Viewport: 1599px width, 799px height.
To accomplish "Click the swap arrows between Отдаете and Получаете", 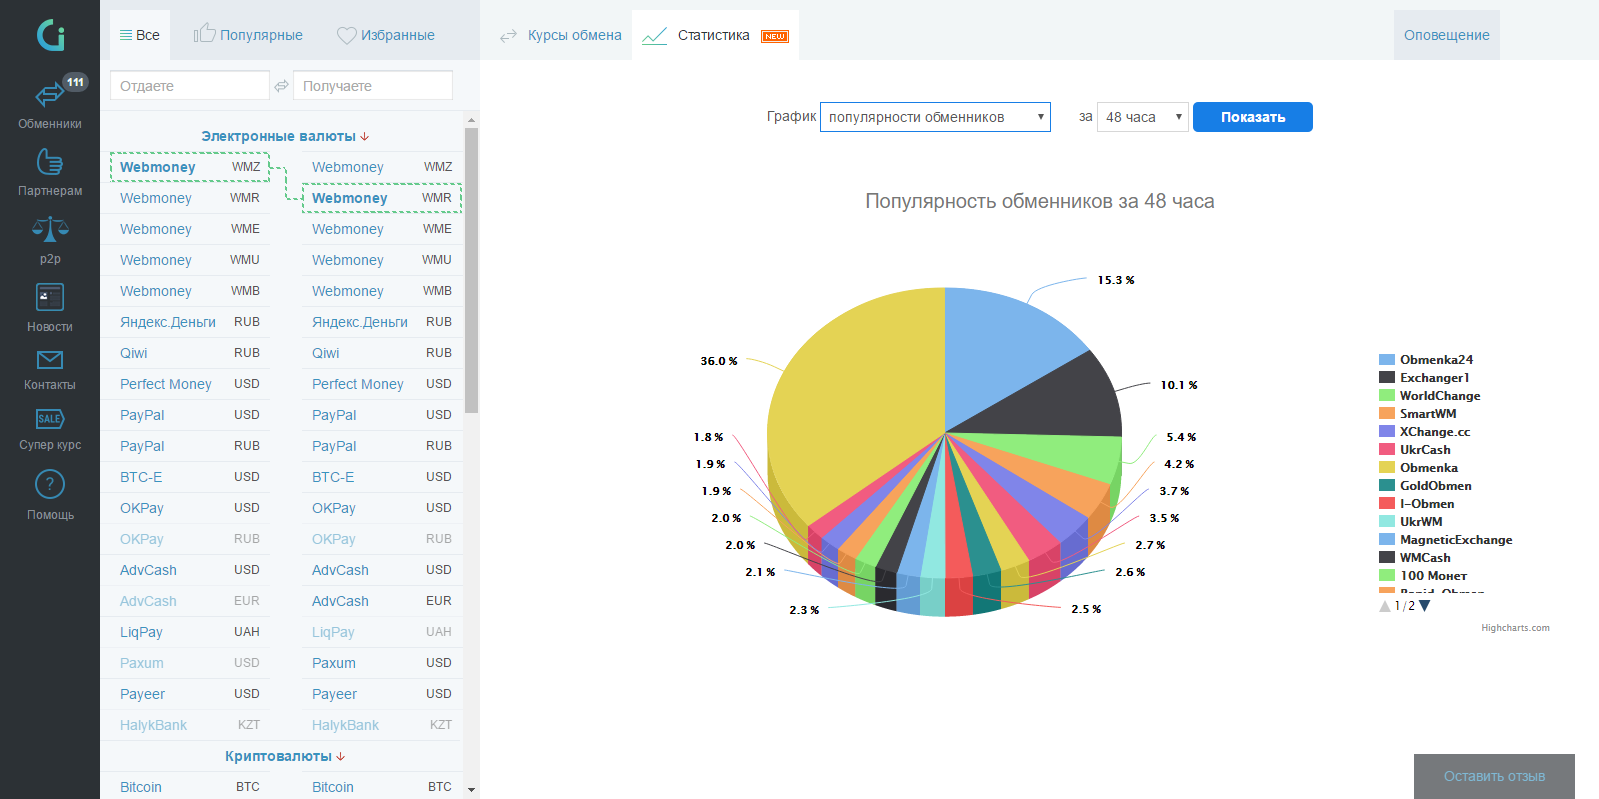I will 282,86.
